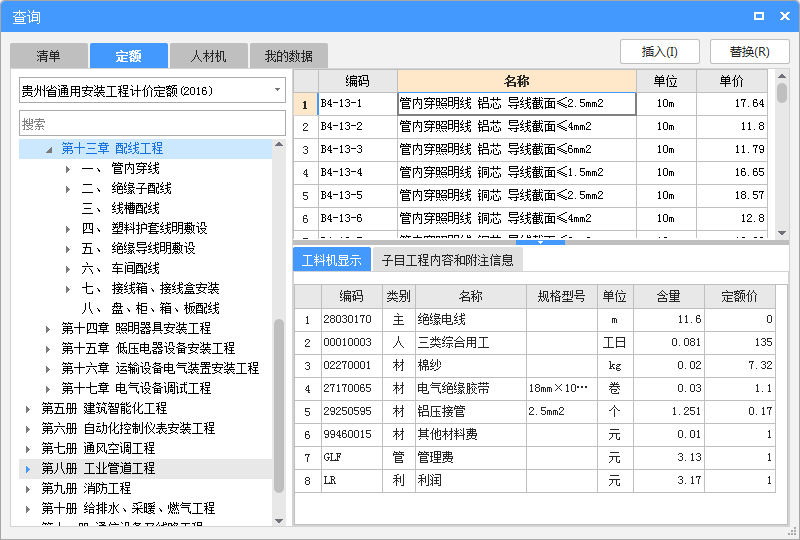Screen dimensions: 800x540
Task: Collapse 第十三章 配线工程 node
Action: pyautogui.click(x=49, y=150)
